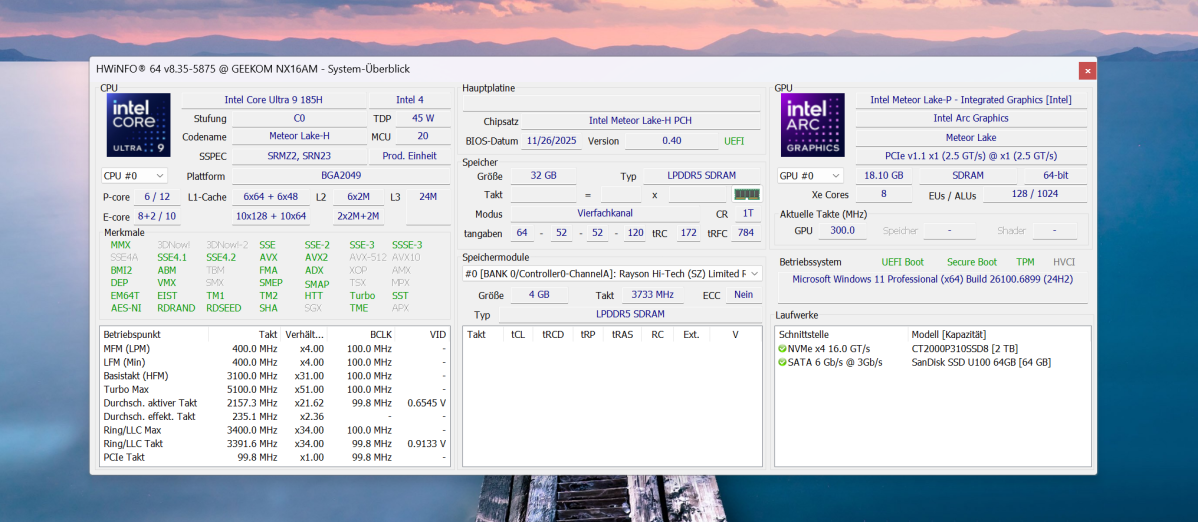
Task: Click the Turbo feature flag
Action: [x=362, y=296]
